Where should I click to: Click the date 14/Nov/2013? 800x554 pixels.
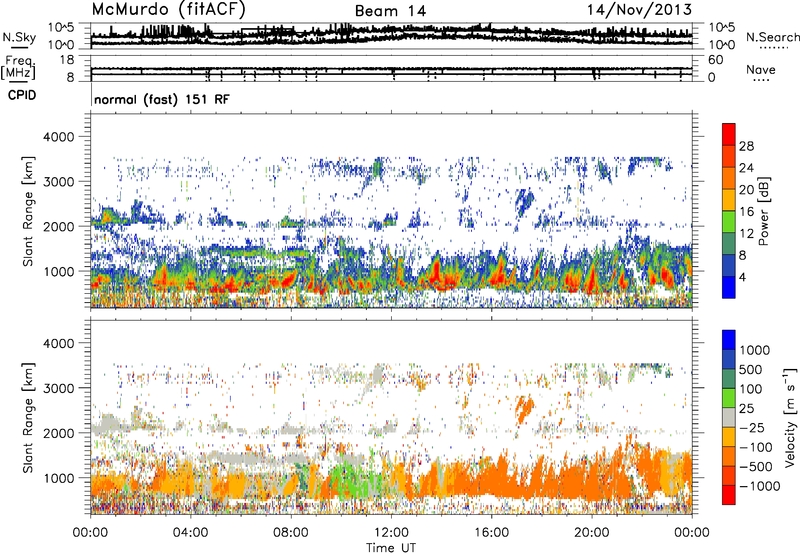[x=639, y=9]
